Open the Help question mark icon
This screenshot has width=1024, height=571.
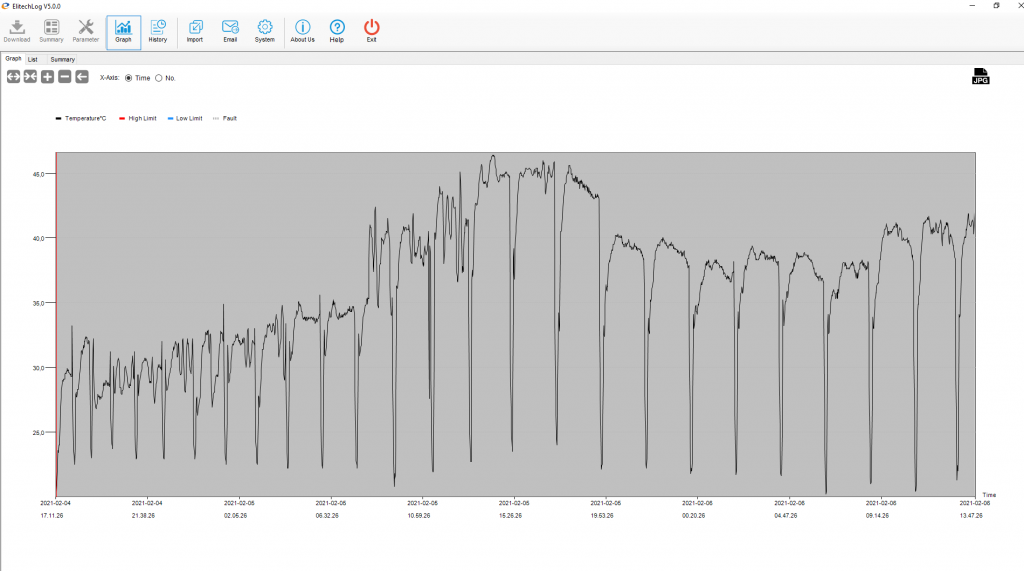click(x=337, y=31)
